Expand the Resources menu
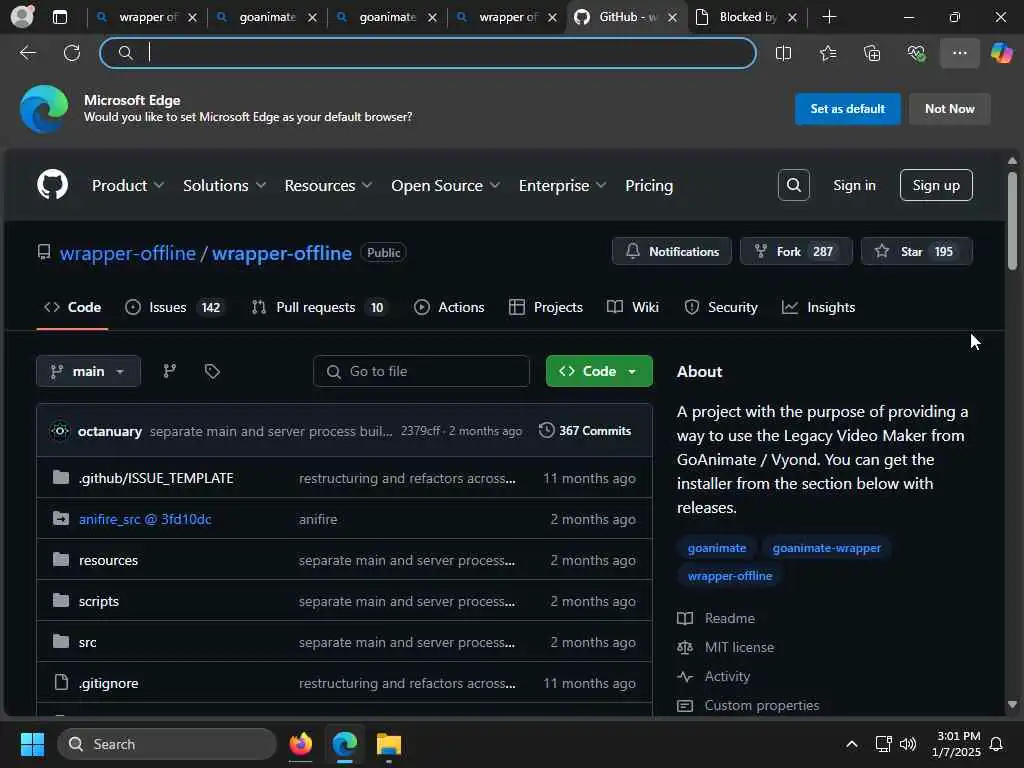This screenshot has width=1024, height=768. (328, 185)
